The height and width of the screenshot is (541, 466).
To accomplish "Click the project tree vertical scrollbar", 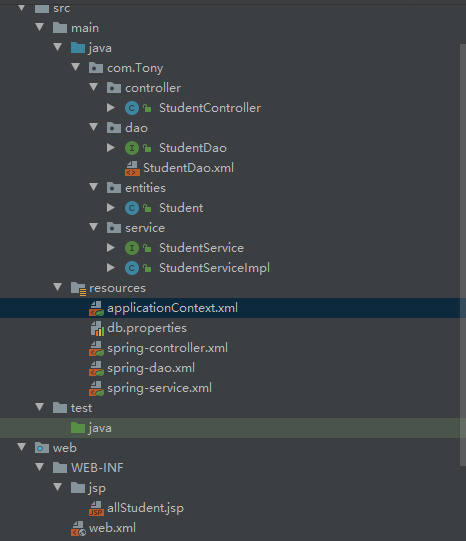I will click(x=463, y=255).
